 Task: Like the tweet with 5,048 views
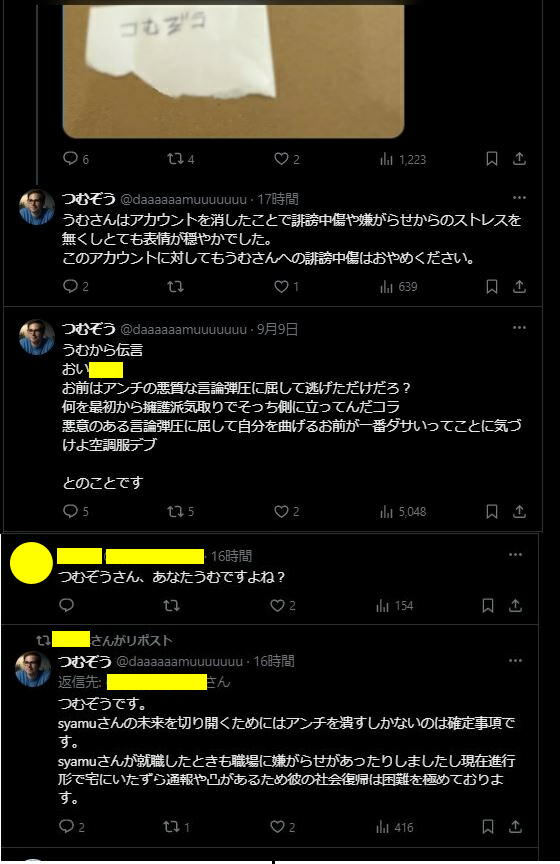click(287, 512)
